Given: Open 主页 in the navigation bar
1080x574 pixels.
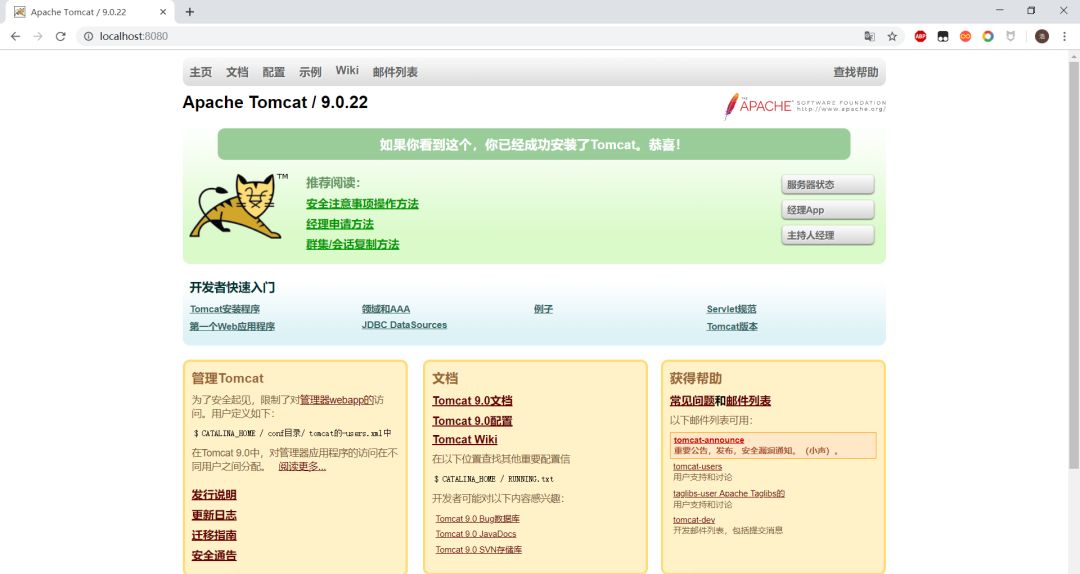Looking at the screenshot, I should point(200,72).
